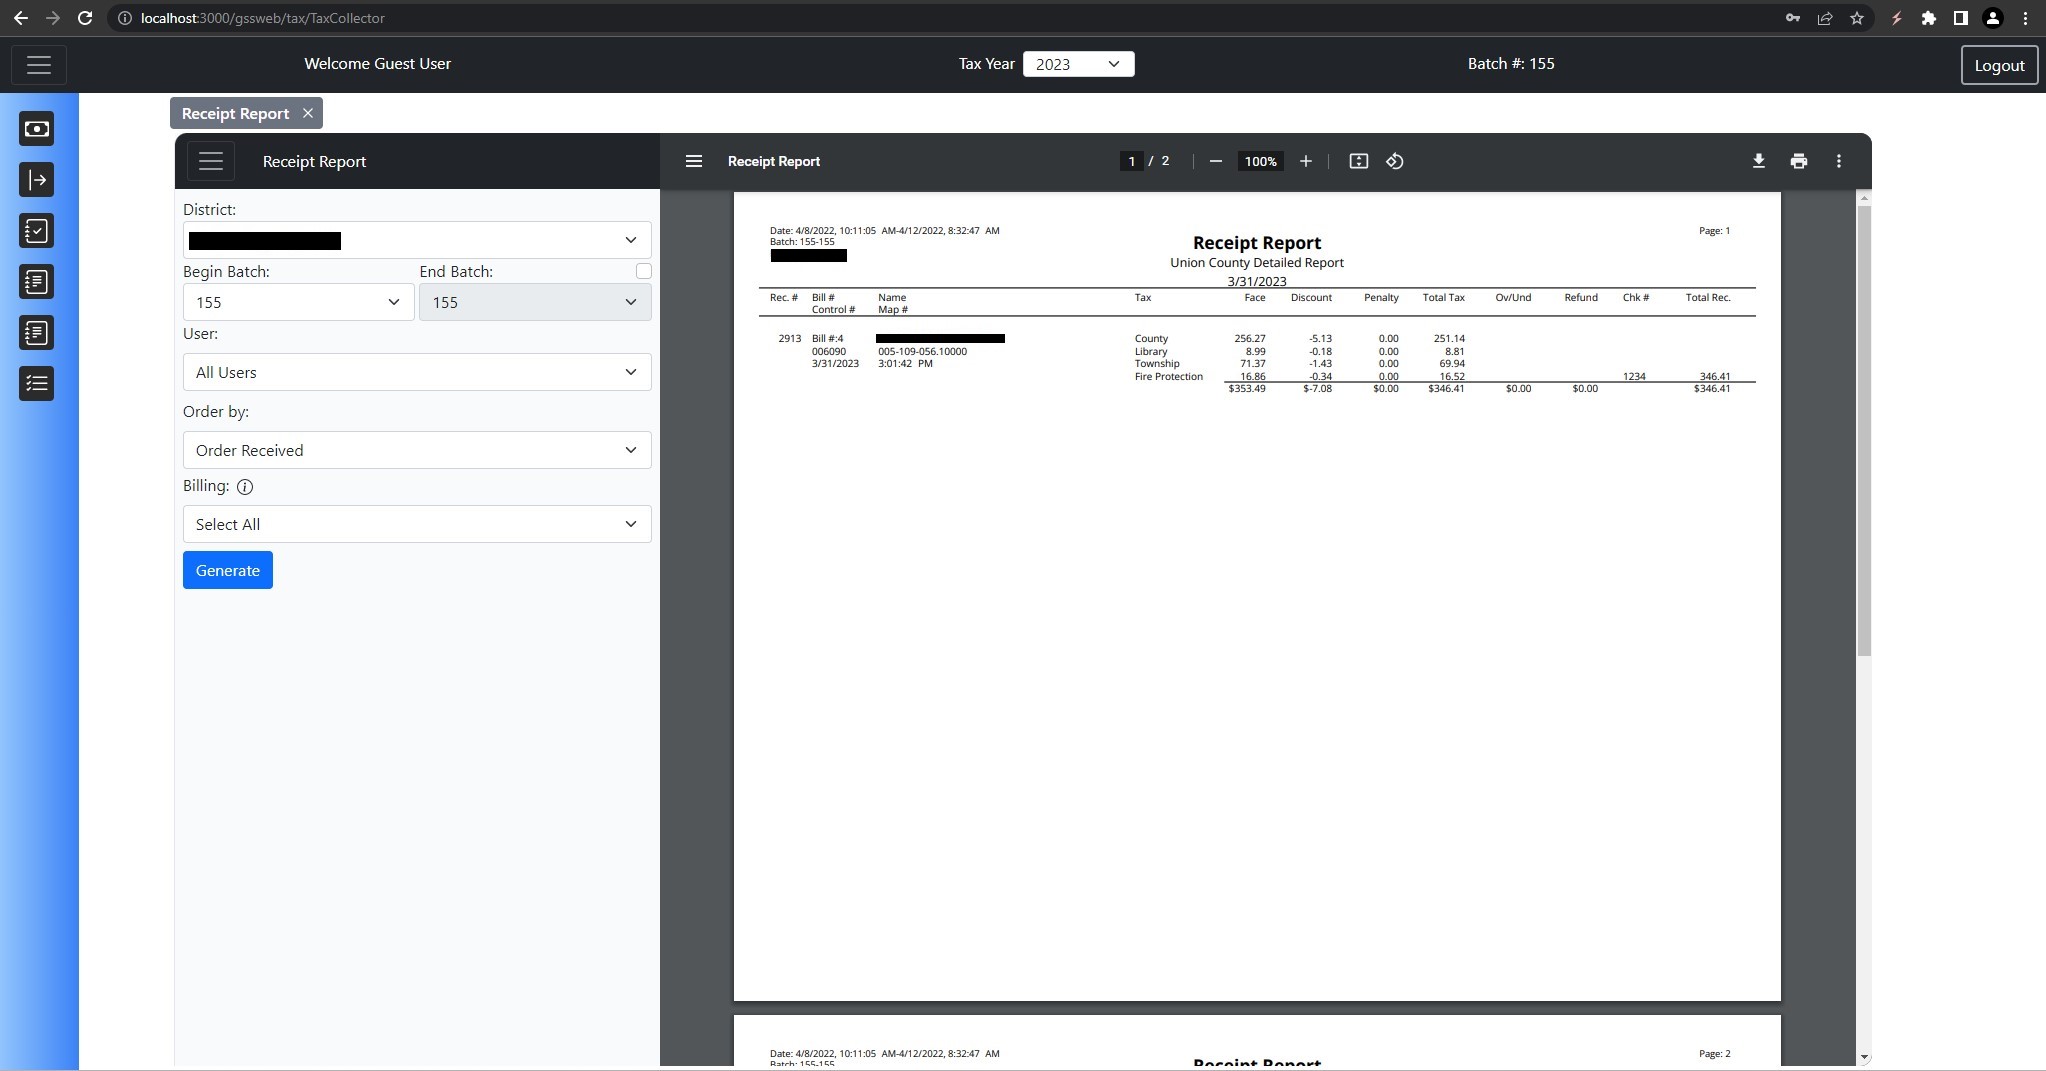Open the End Batch dropdown
Viewport: 2046px width, 1071px height.
point(535,302)
